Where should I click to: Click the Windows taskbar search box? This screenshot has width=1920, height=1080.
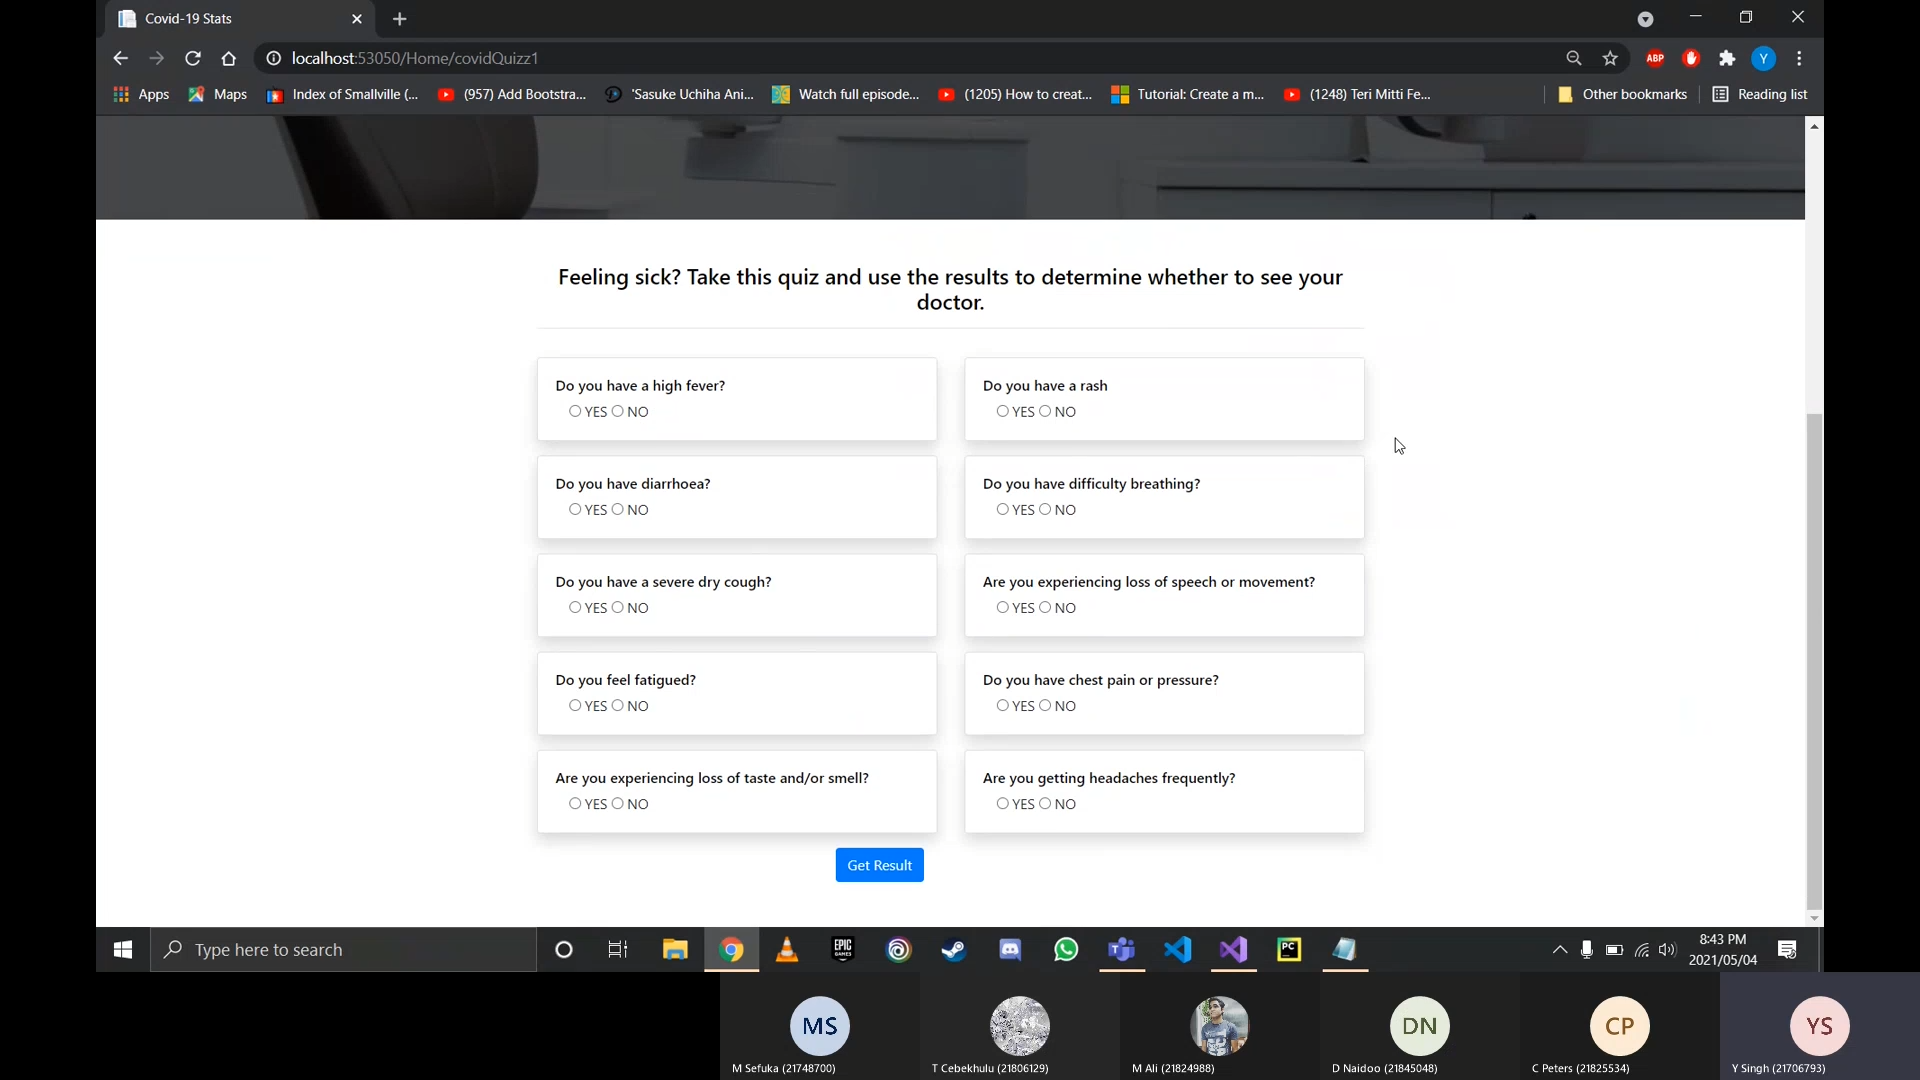[345, 950]
